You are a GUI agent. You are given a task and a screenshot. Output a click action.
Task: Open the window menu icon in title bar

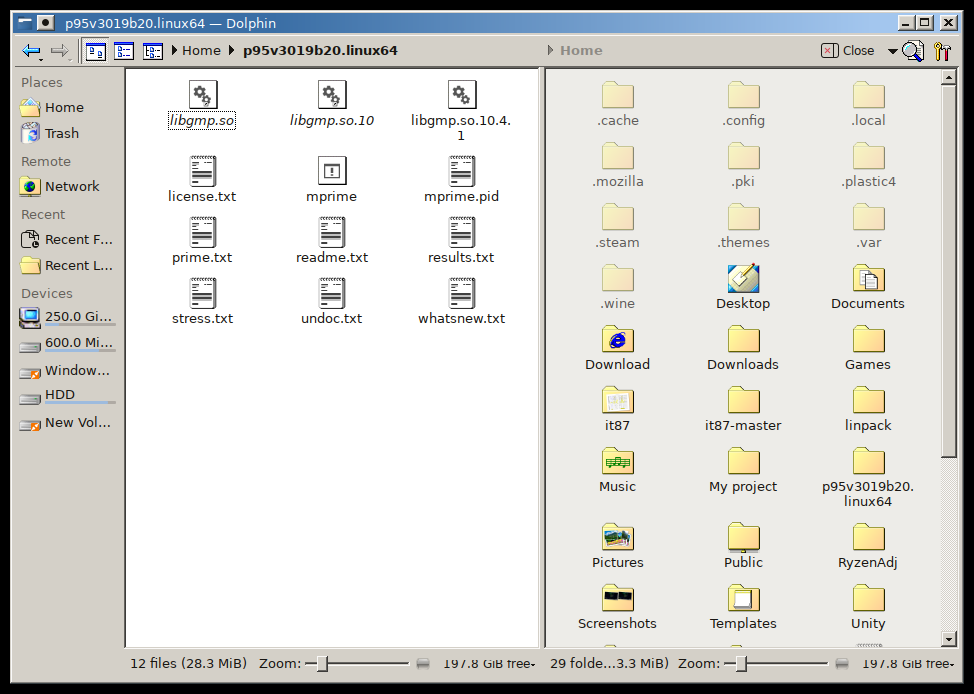(25, 23)
